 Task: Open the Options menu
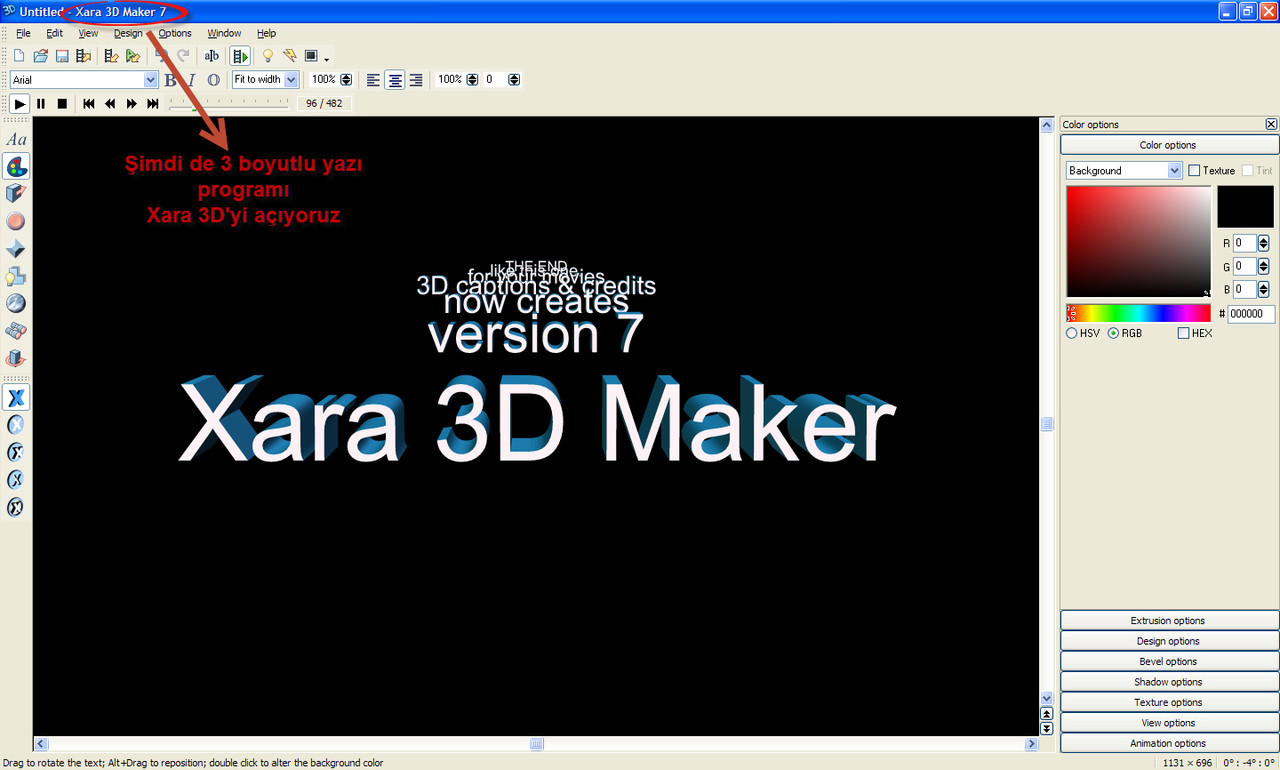click(x=175, y=33)
